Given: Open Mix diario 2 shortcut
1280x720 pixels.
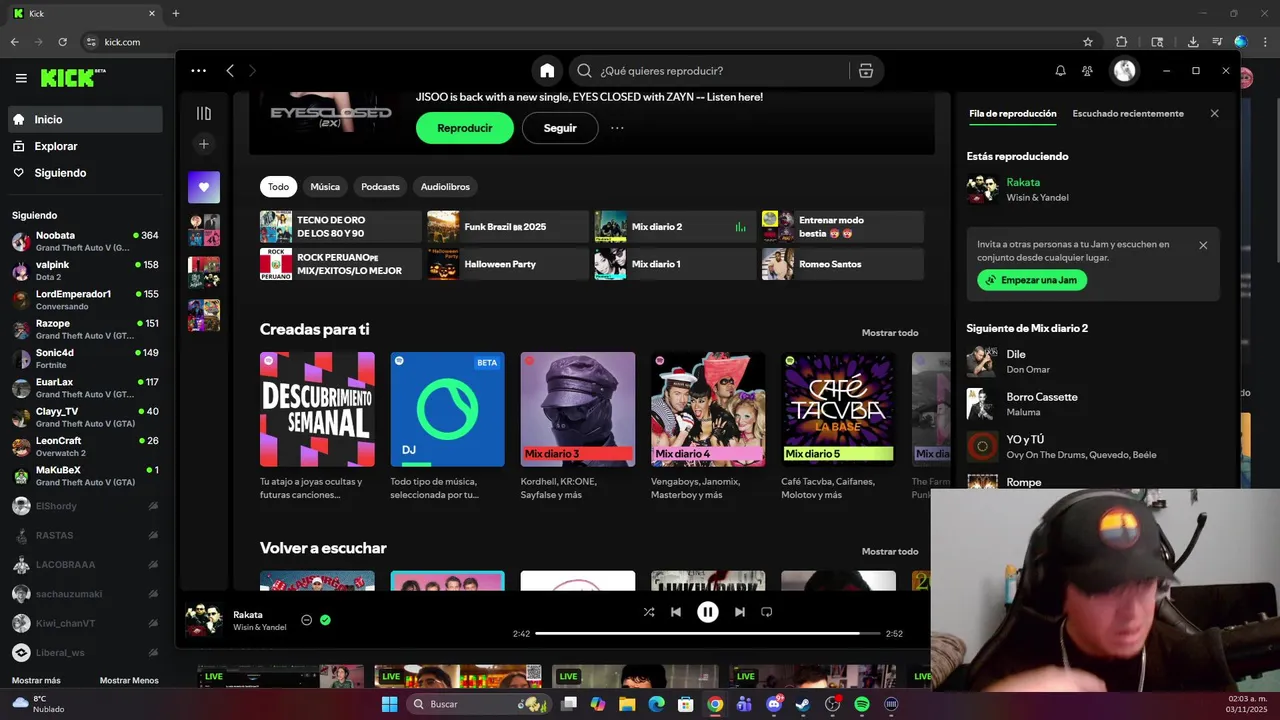Looking at the screenshot, I should [x=675, y=227].
